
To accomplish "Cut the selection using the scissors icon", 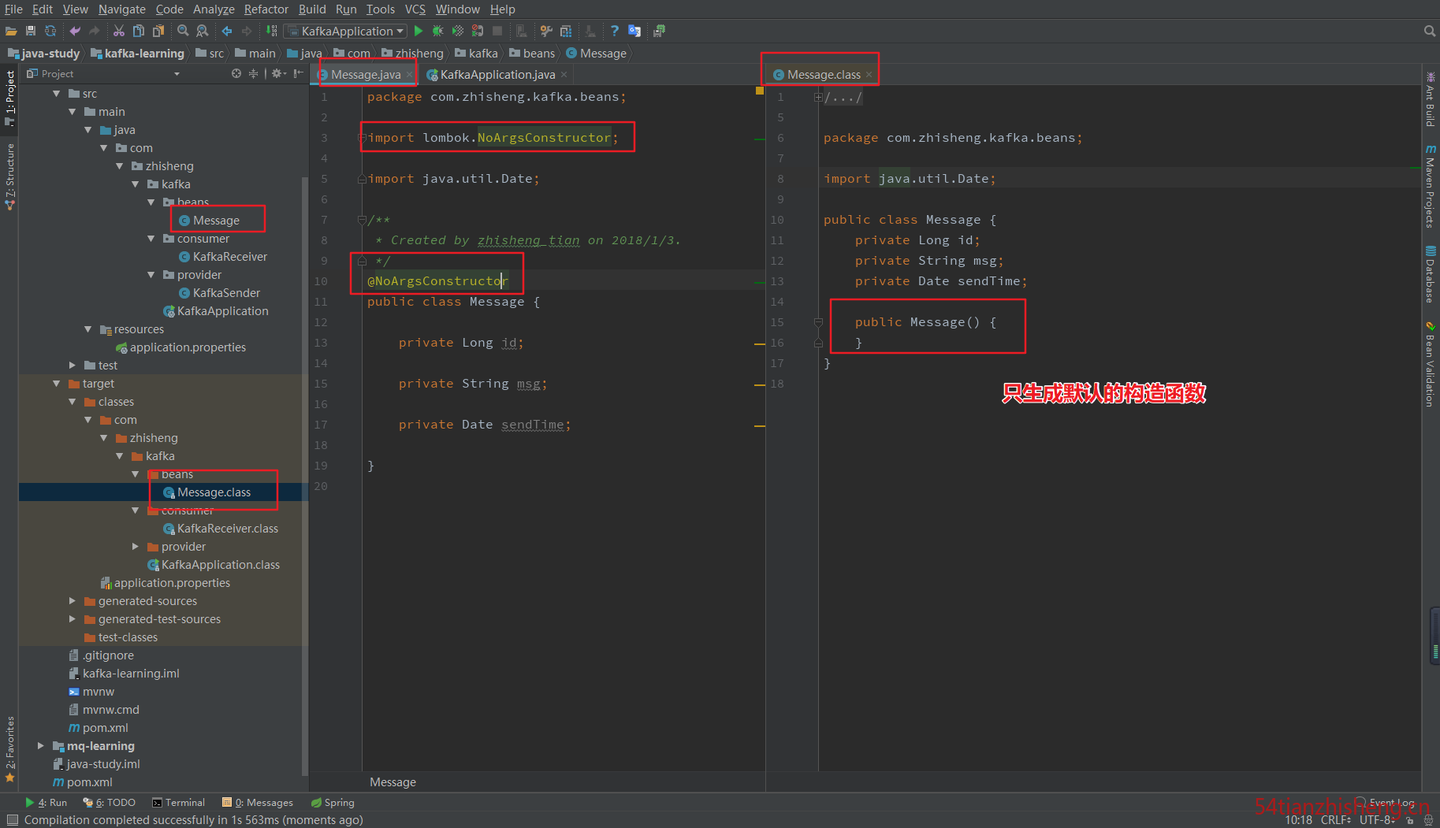I will click(118, 31).
